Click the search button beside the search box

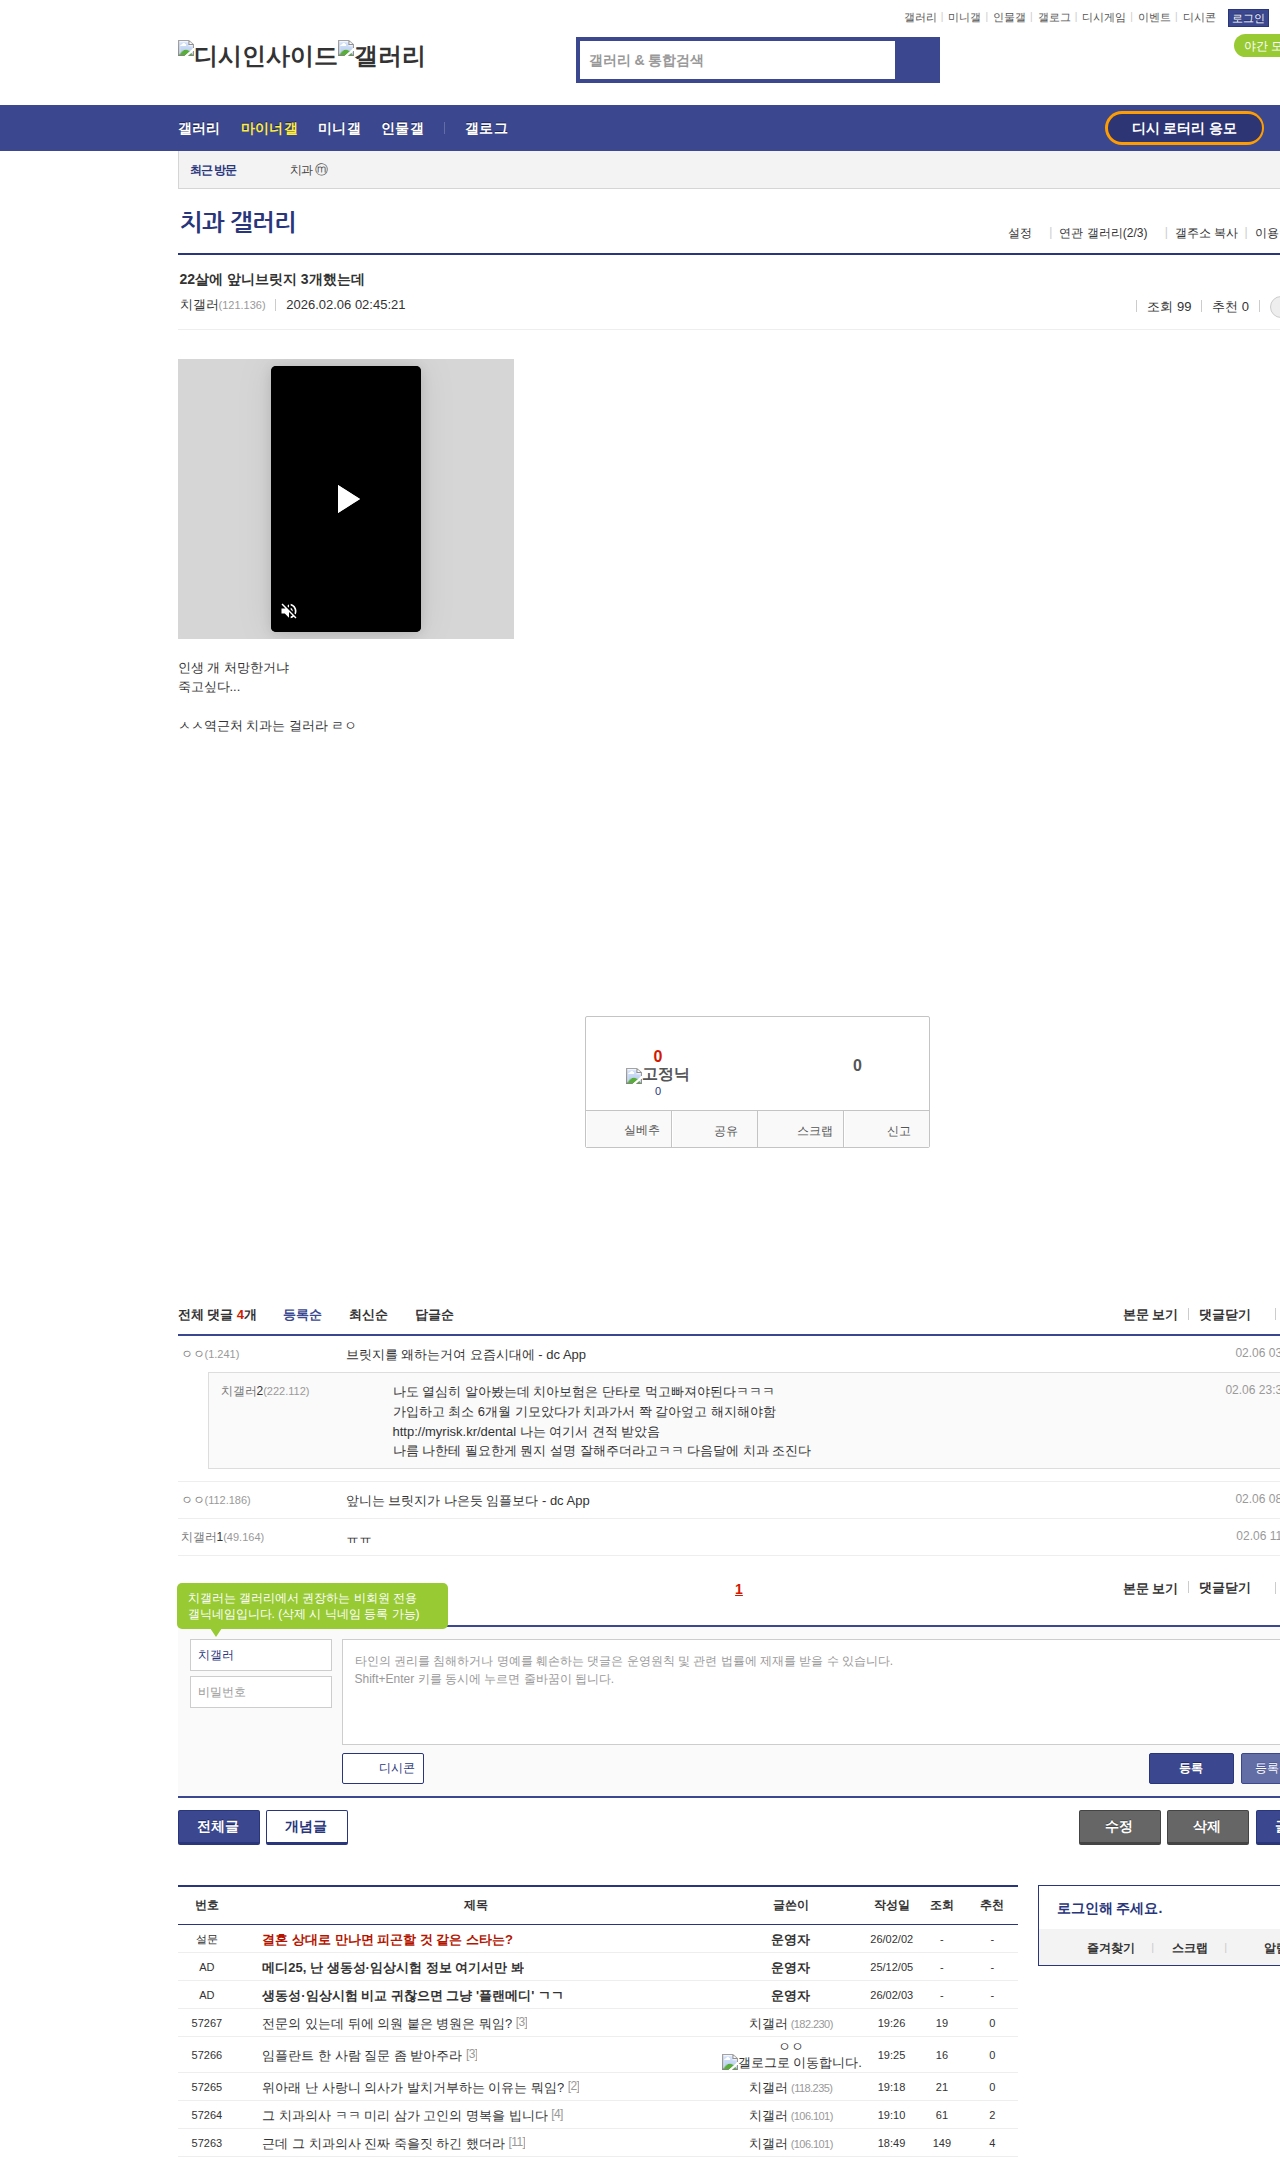pos(917,60)
